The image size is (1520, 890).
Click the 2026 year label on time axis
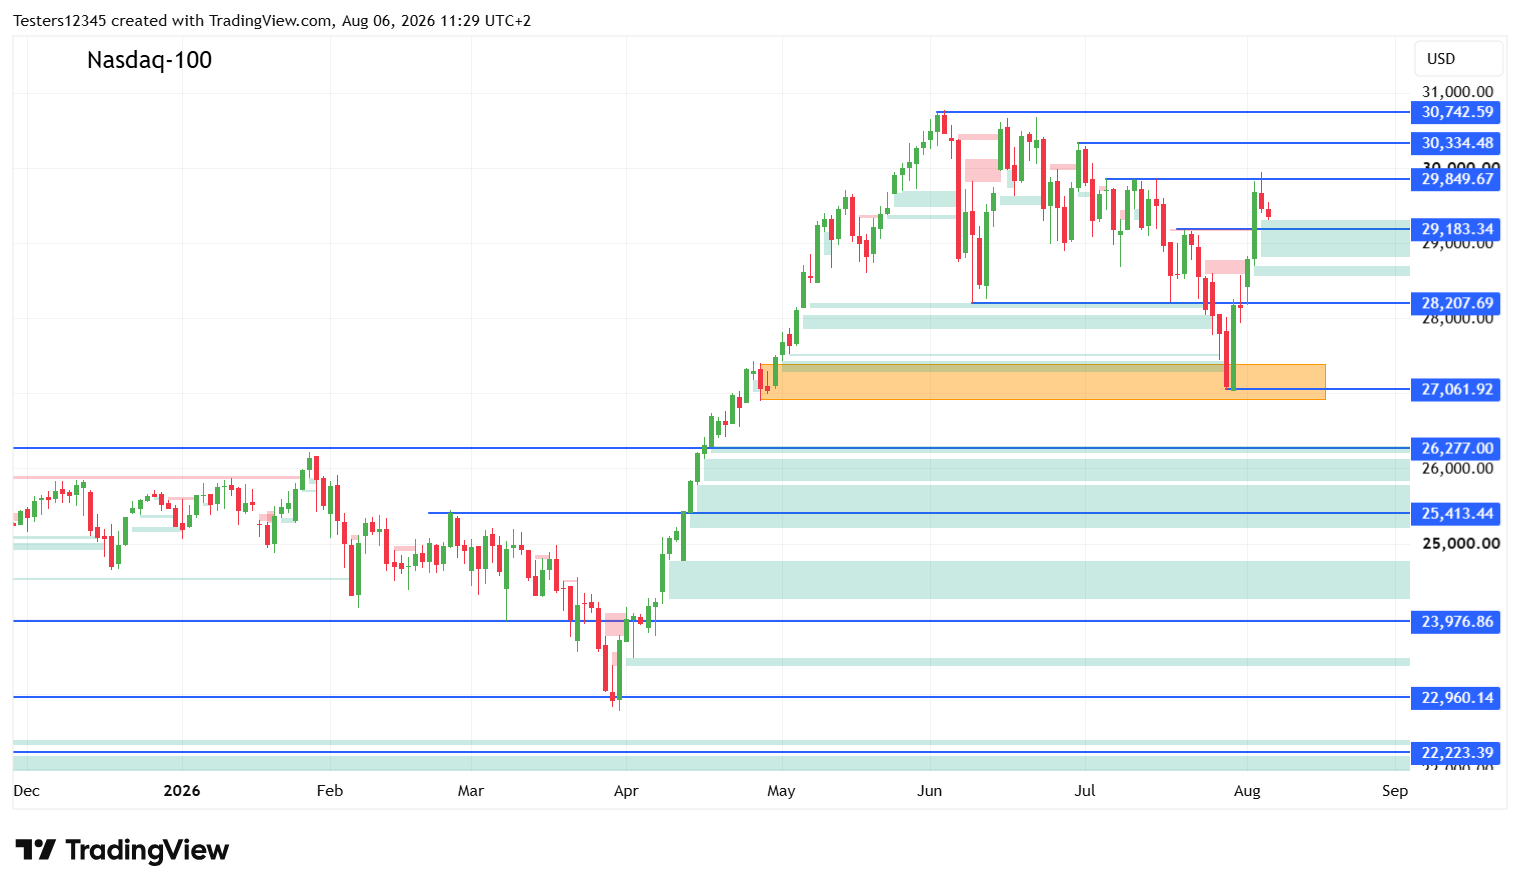(182, 791)
